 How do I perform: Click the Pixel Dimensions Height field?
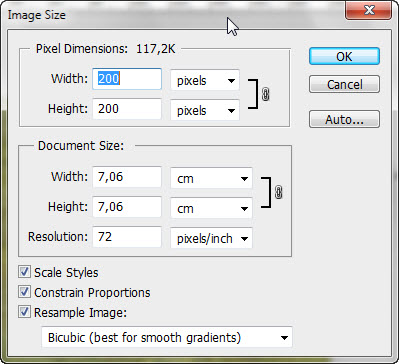point(127,109)
